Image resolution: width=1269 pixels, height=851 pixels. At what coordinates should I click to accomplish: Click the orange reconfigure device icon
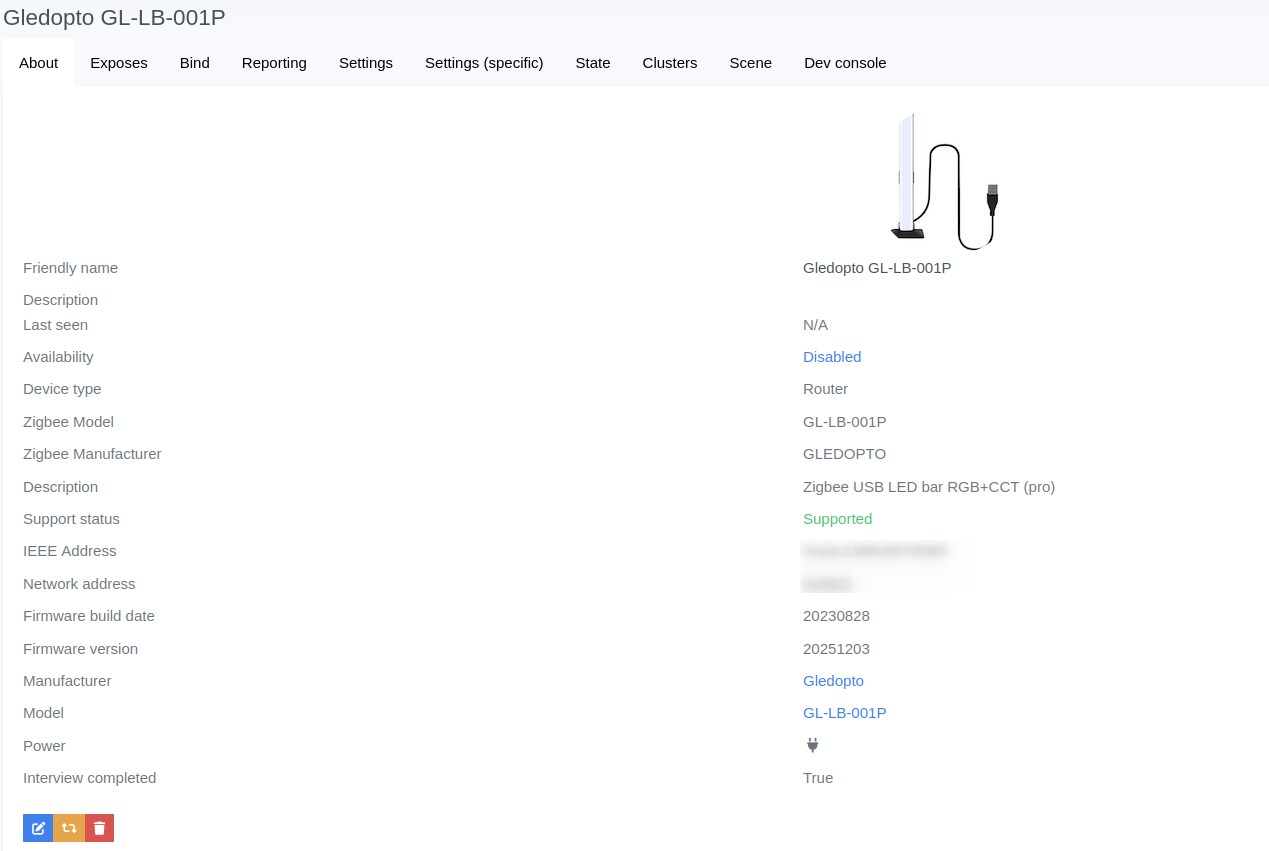click(x=69, y=828)
